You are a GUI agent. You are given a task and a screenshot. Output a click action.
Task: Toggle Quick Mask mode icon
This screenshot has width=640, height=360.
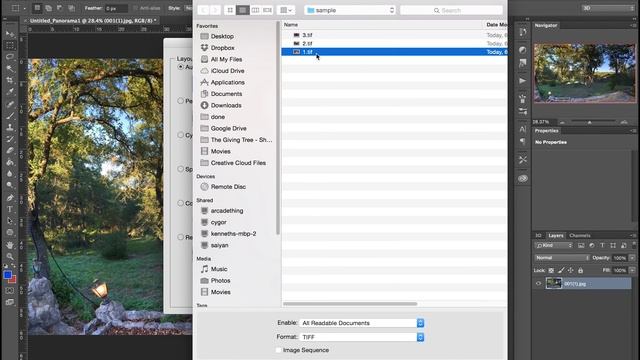tap(10, 291)
